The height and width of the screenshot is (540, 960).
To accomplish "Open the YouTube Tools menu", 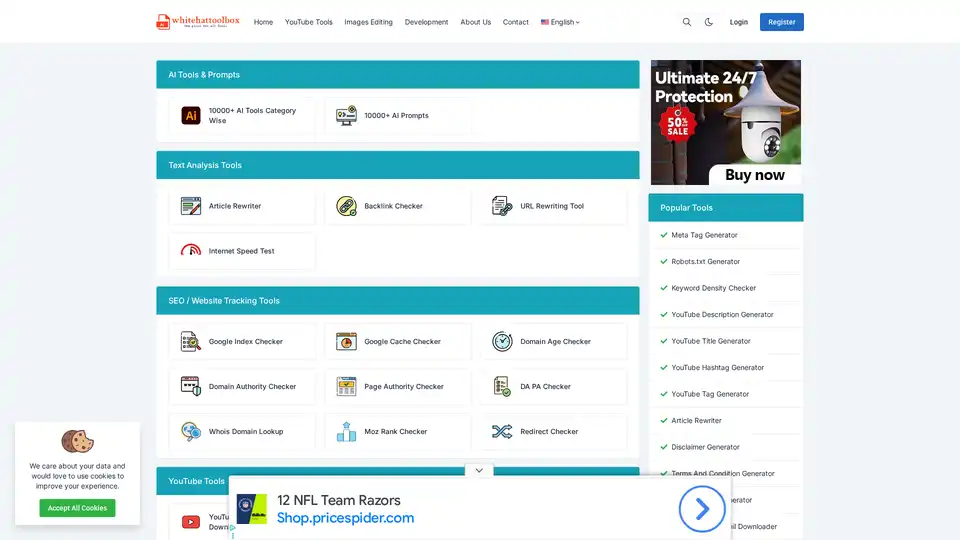I will 308,22.
